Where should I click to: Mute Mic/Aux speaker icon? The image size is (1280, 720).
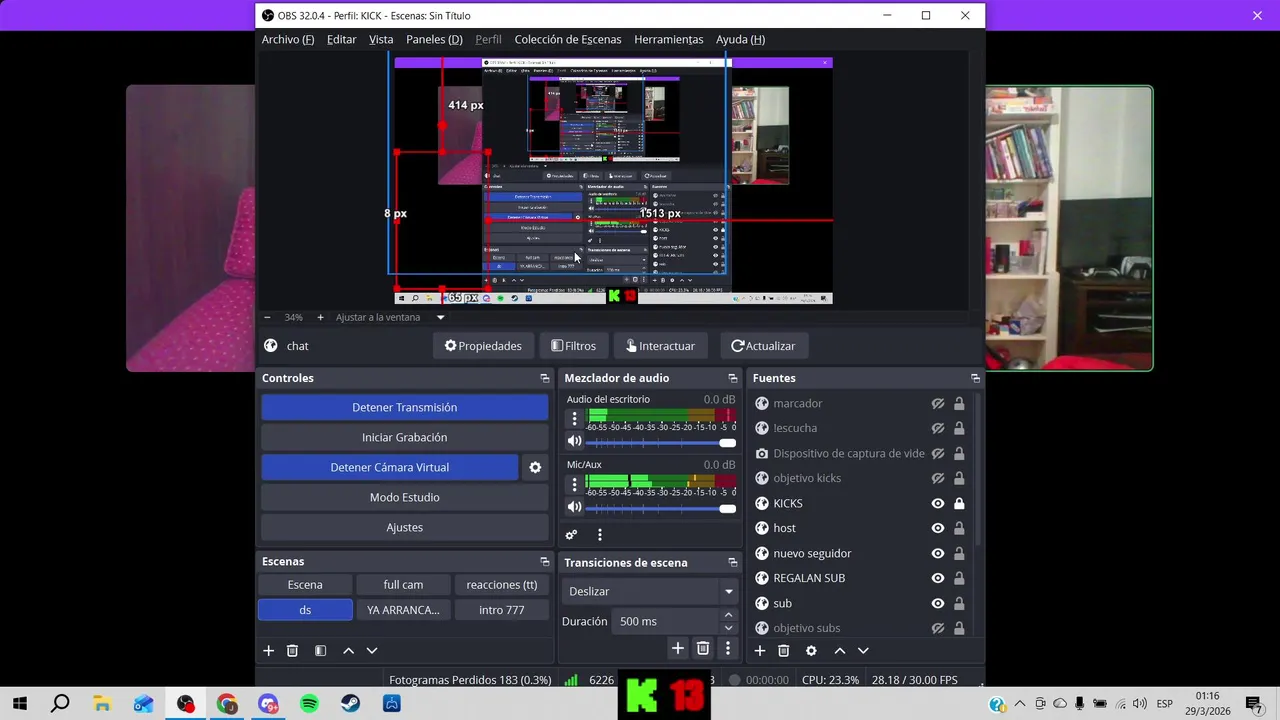pyautogui.click(x=574, y=507)
